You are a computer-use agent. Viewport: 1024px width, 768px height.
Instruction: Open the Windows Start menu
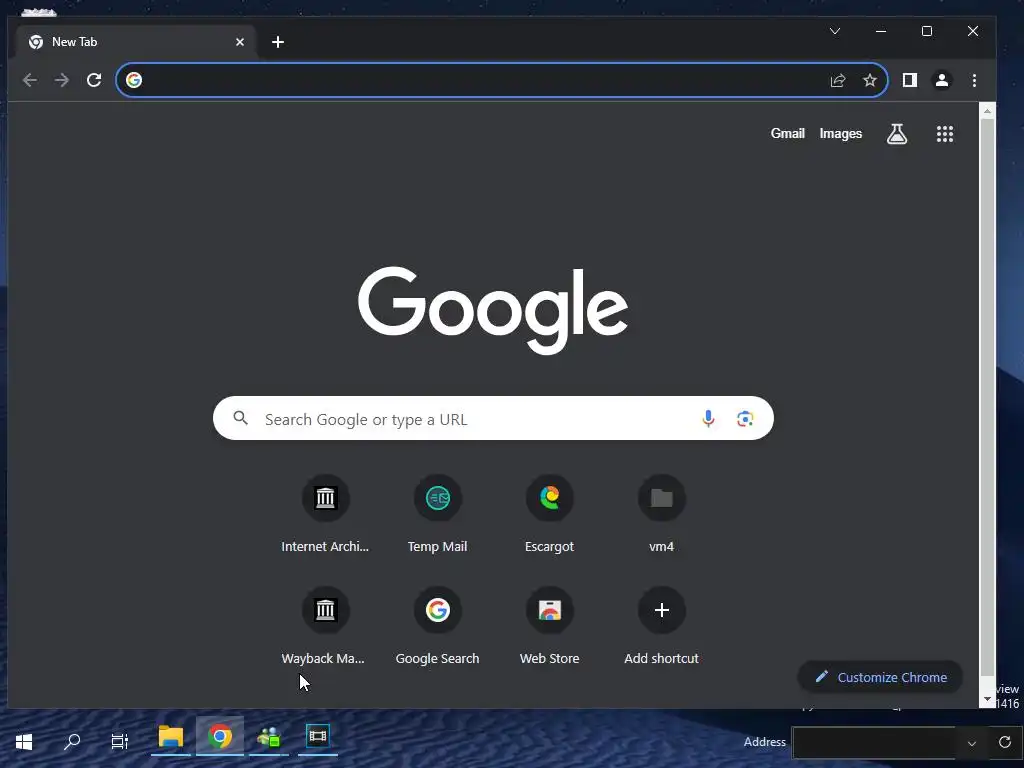[24, 741]
